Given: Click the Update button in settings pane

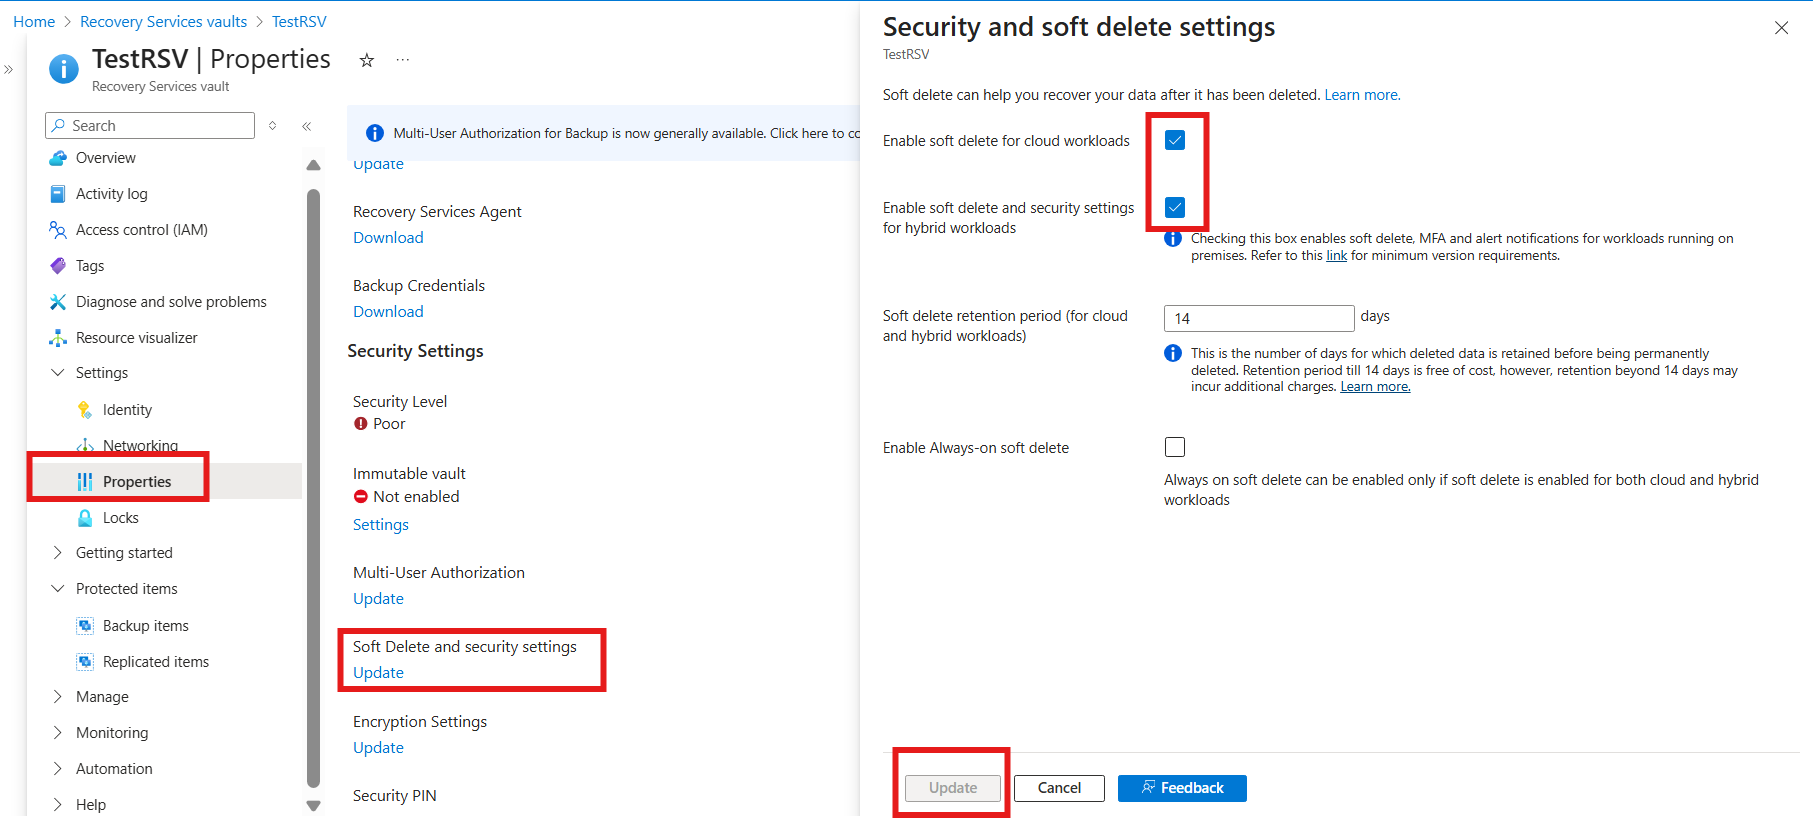Looking at the screenshot, I should [953, 788].
